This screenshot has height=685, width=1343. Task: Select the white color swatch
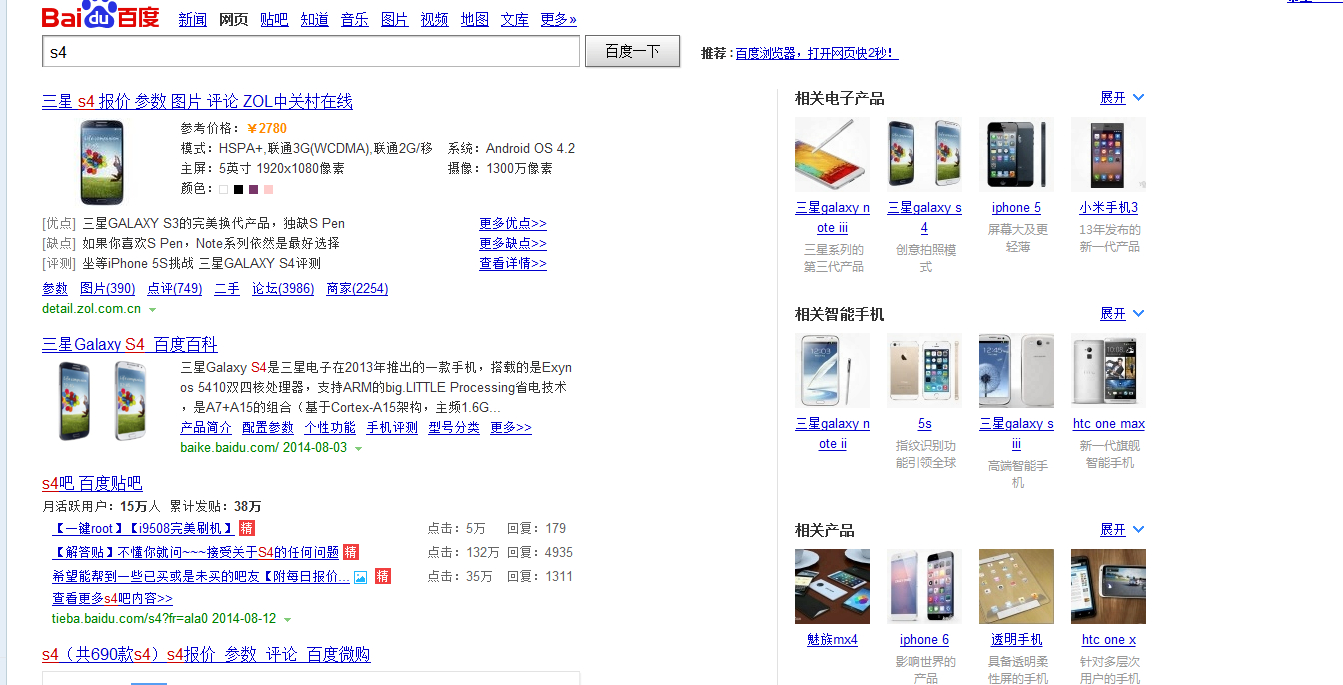coord(224,189)
